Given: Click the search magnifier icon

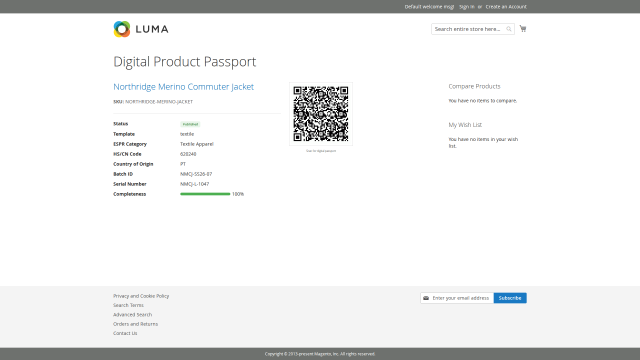Looking at the screenshot, I should 509,29.
